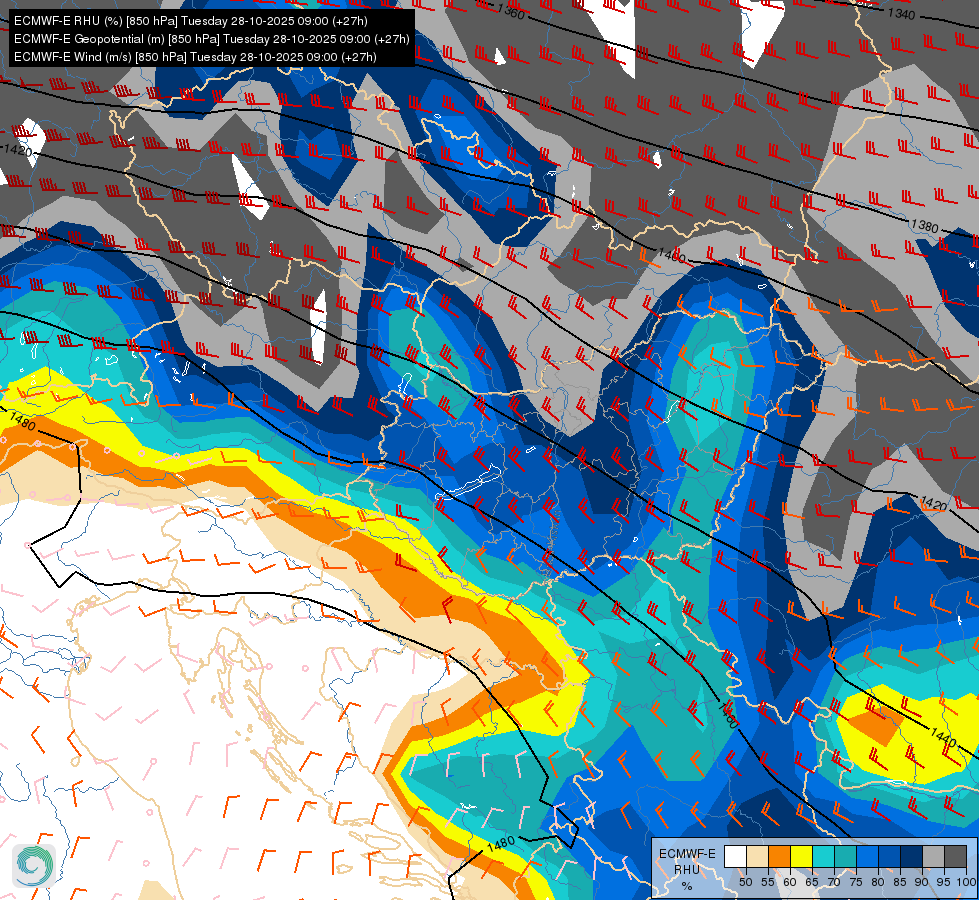This screenshot has height=900, width=979.
Task: Click the legend value 85
Action: pos(900,882)
